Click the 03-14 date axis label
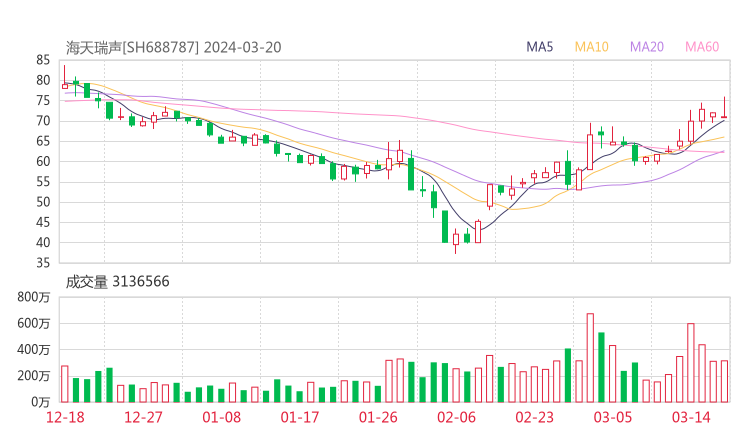The width and height of the screenshot is (740, 440). pyautogui.click(x=691, y=417)
